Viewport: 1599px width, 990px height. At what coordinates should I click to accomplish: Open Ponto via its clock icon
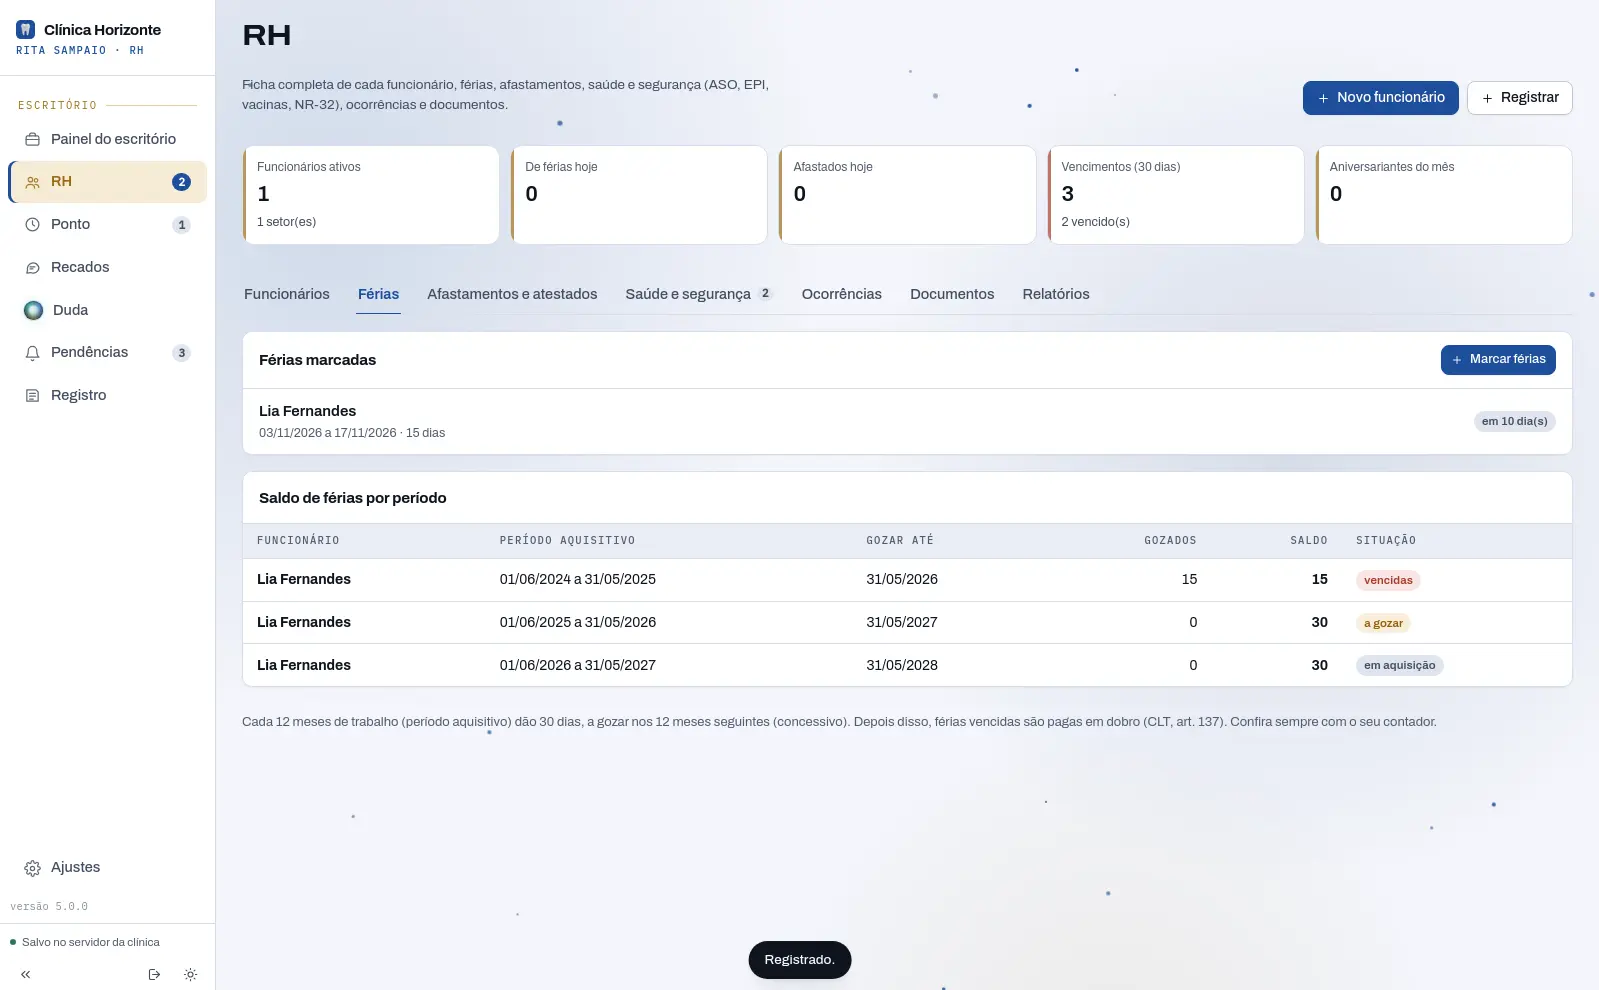coord(32,225)
